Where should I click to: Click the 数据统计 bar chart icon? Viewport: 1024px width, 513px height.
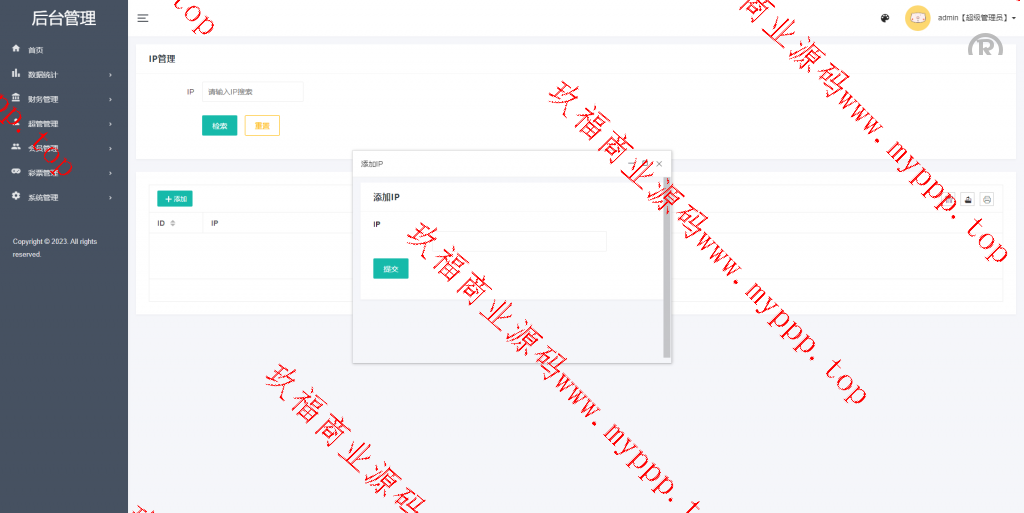[16, 74]
